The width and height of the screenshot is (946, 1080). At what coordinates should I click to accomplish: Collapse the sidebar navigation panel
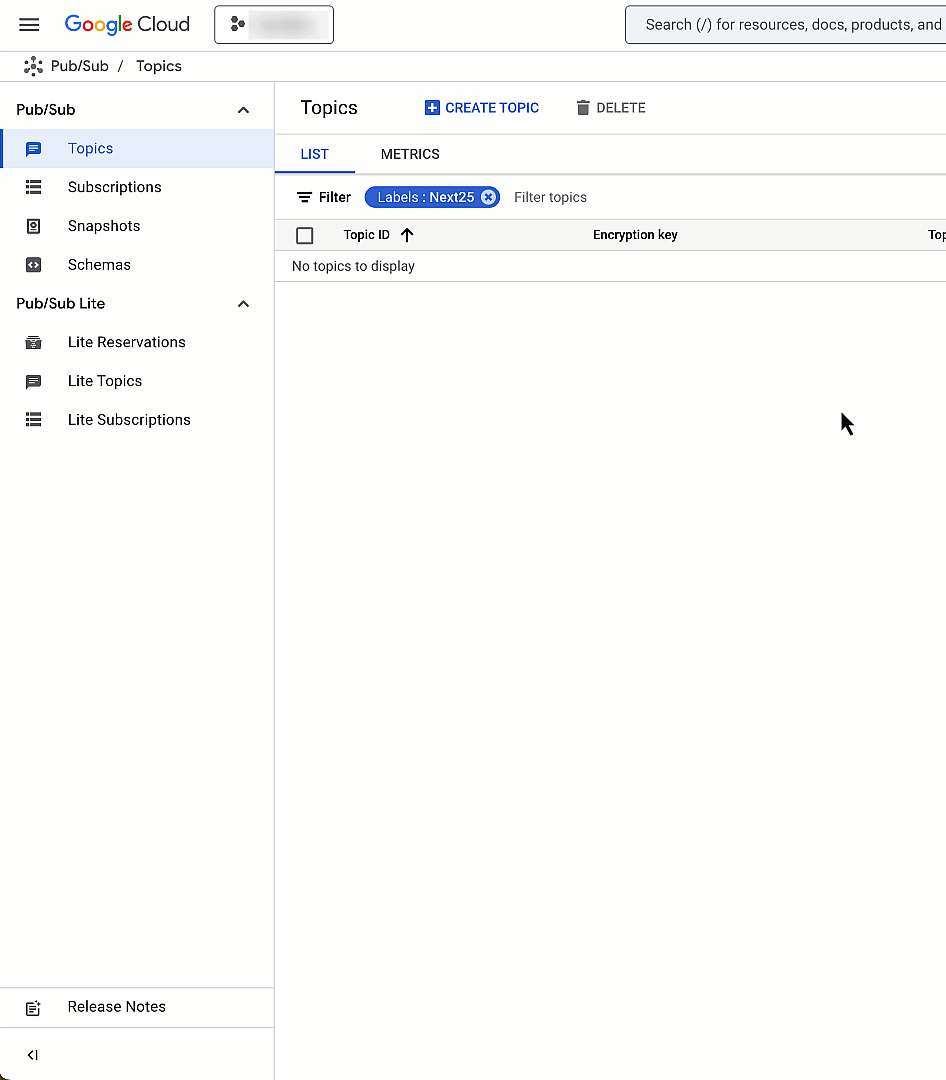[x=33, y=1055]
